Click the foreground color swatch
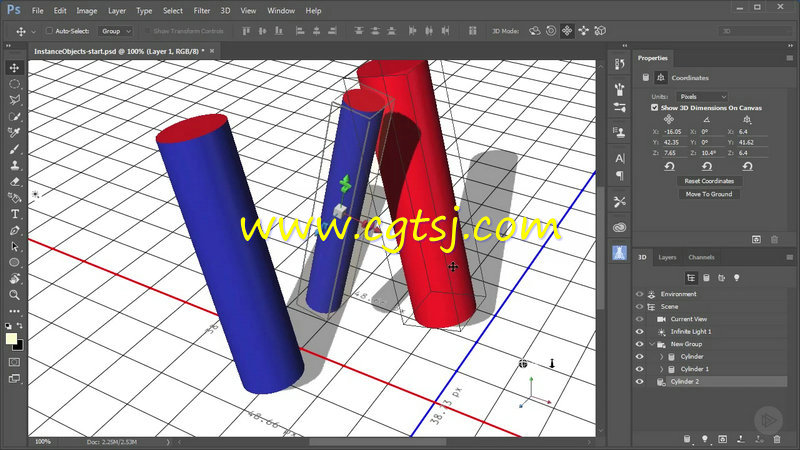The image size is (800, 450). [11, 339]
